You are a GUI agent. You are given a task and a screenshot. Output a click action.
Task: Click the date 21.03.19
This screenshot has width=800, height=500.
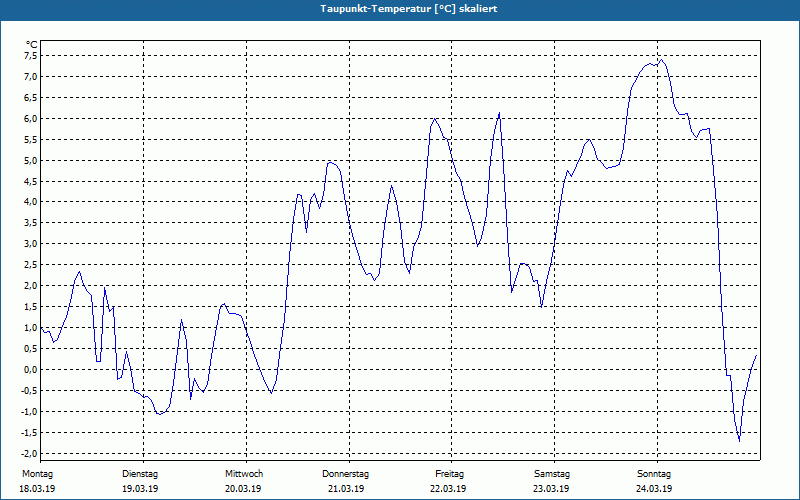pyautogui.click(x=346, y=489)
